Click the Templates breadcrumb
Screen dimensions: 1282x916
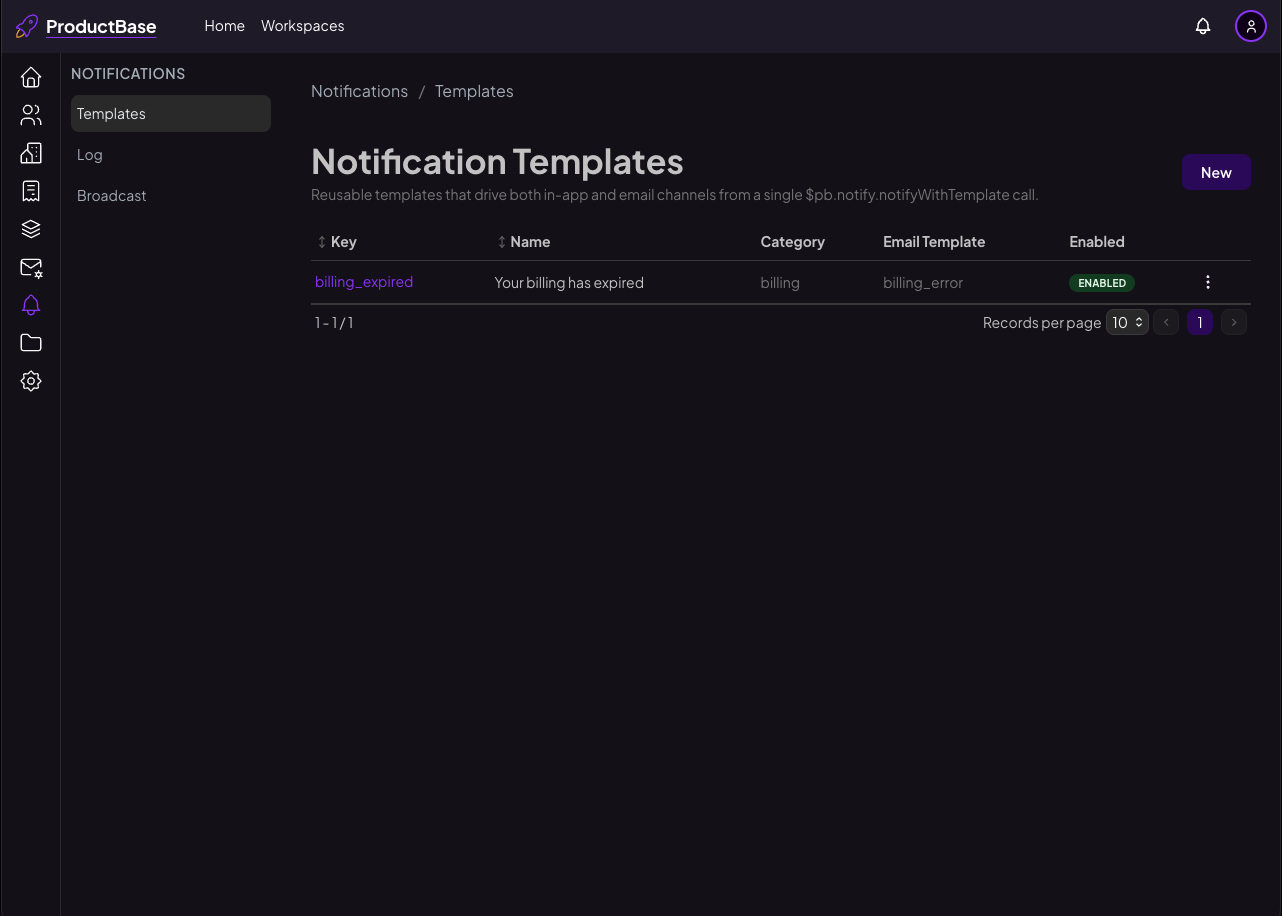coord(474,91)
